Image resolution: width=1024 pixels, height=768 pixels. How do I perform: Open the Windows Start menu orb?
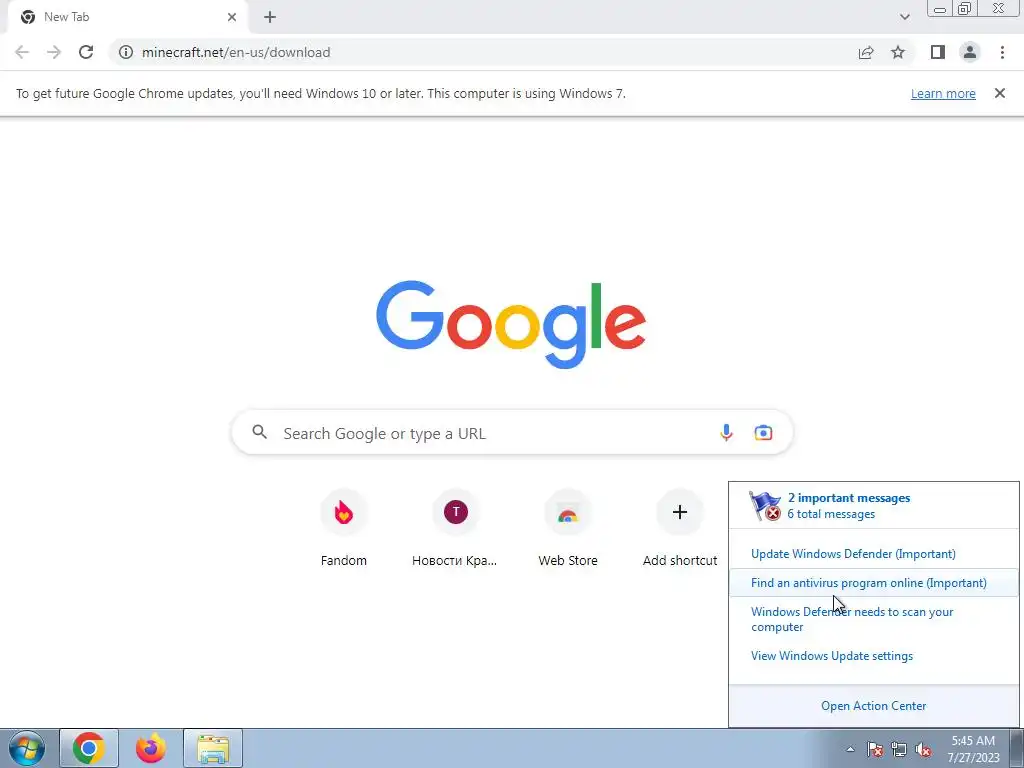[x=27, y=748]
